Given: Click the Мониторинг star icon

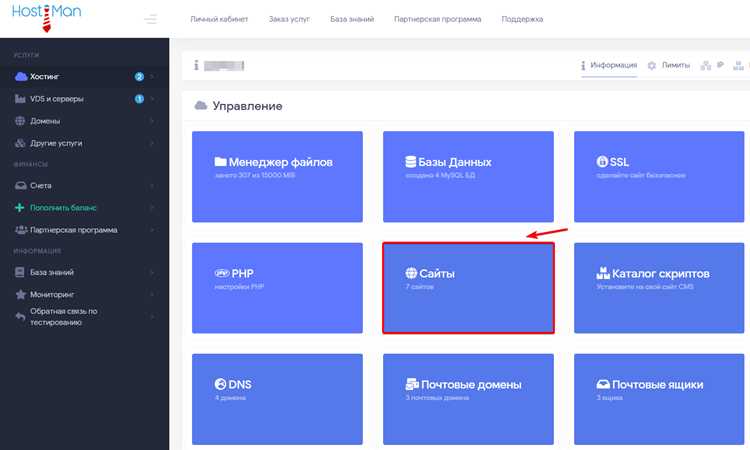Looking at the screenshot, I should click(20, 295).
